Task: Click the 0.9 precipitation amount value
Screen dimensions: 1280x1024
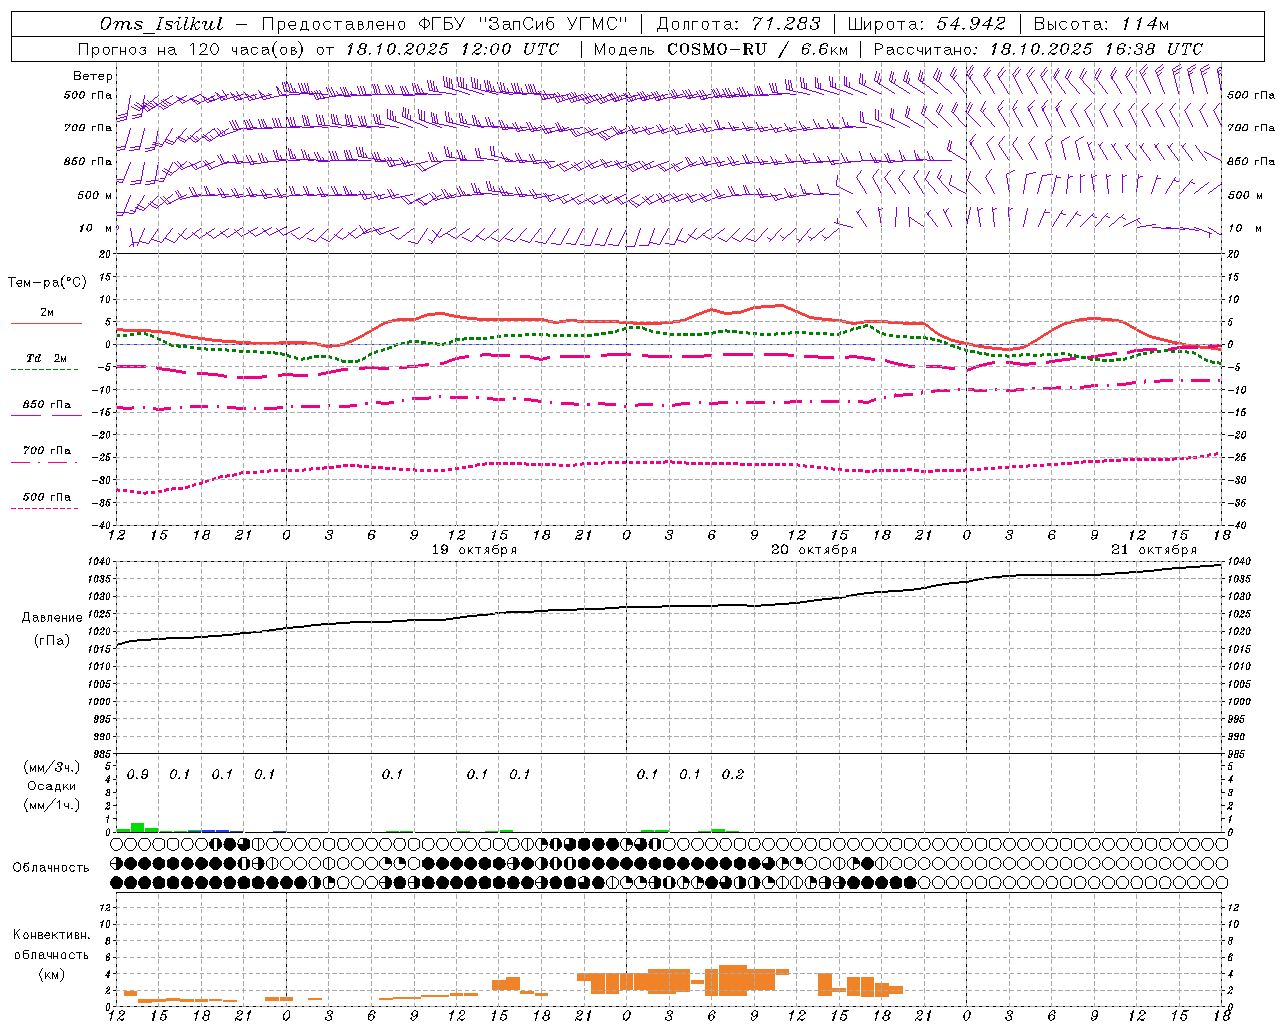Action: tap(138, 775)
